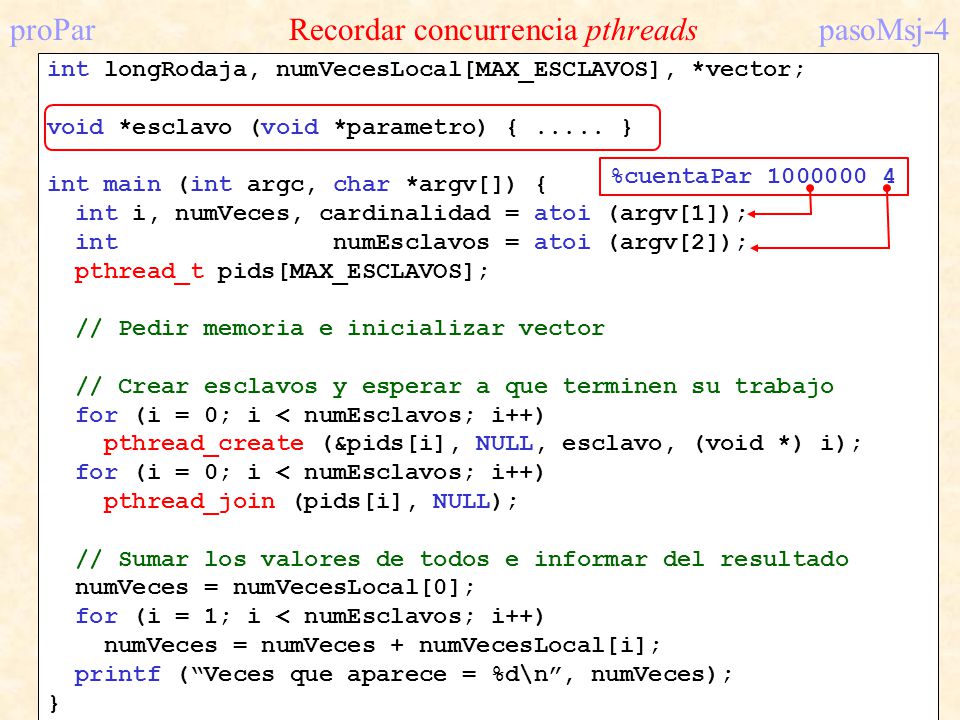The image size is (960, 720).
Task: Click the comment 'Sumar los valores de todos...'
Action: pyautogui.click(x=462, y=559)
